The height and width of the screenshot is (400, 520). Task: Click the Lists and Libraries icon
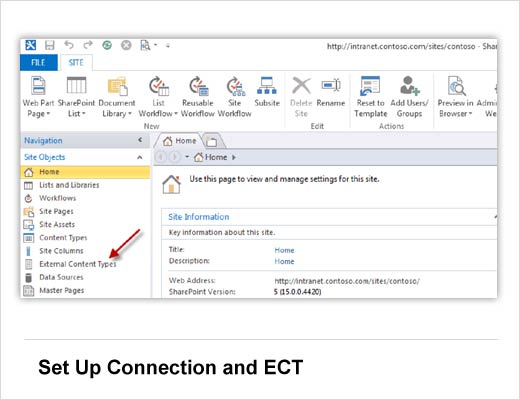[29, 185]
